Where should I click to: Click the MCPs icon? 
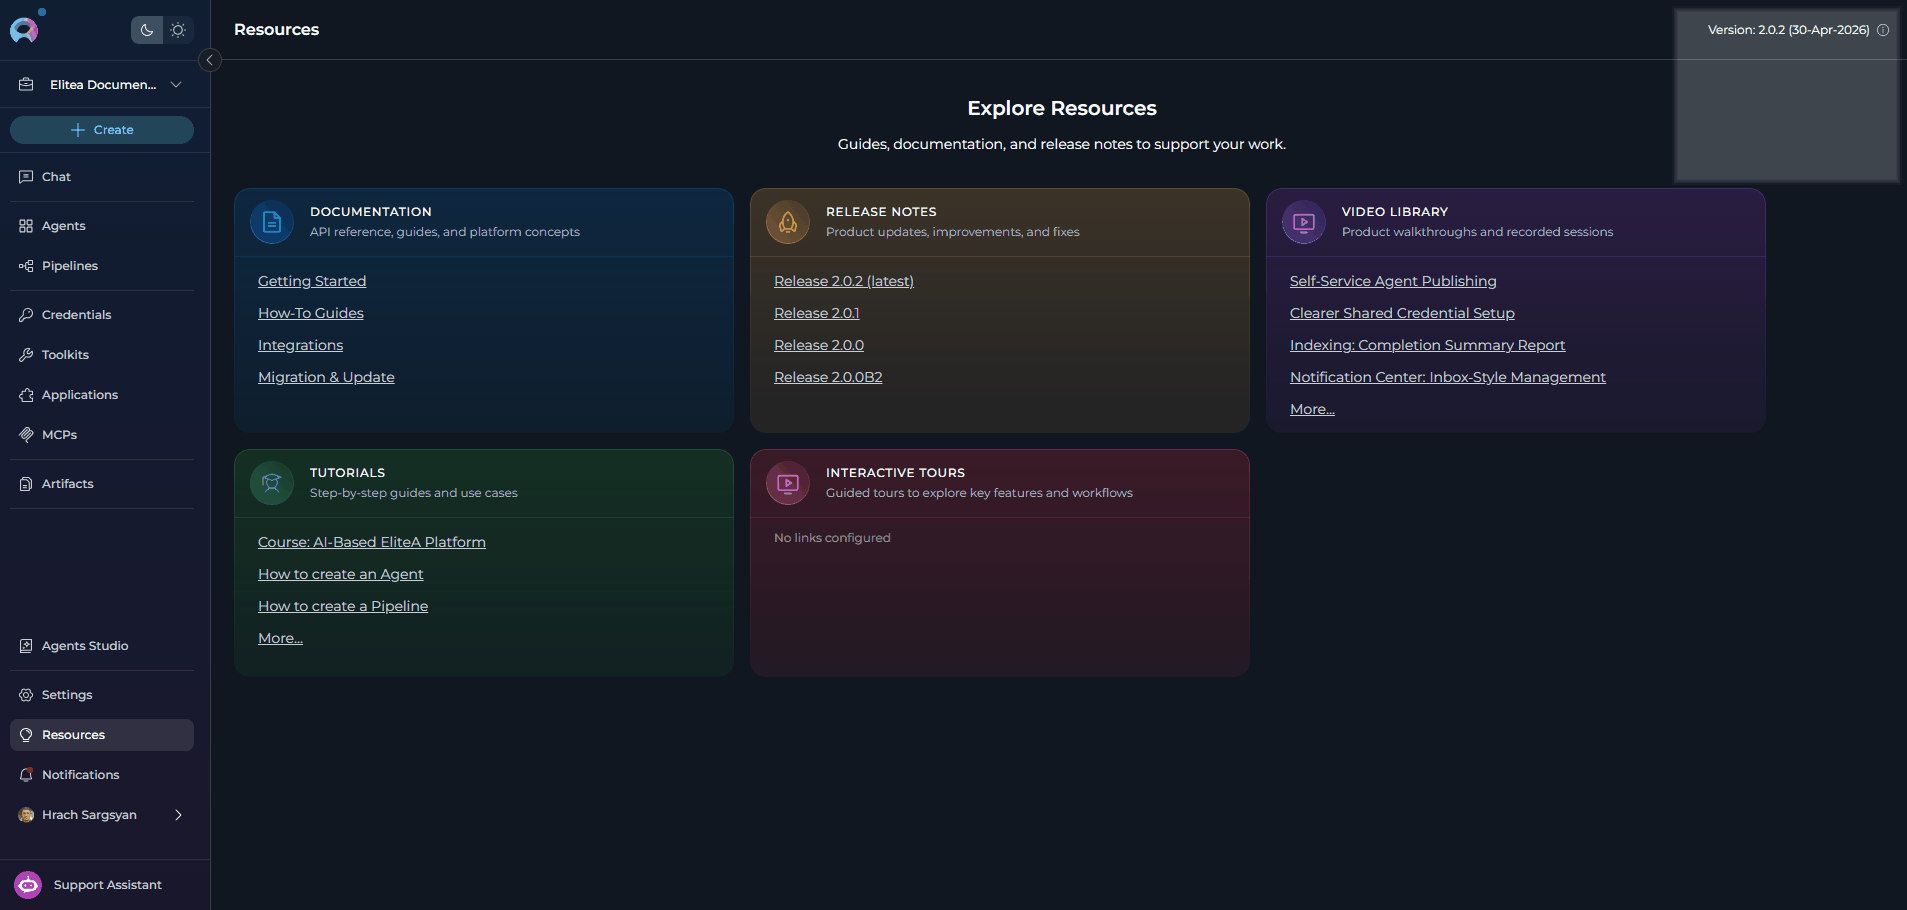pos(26,435)
